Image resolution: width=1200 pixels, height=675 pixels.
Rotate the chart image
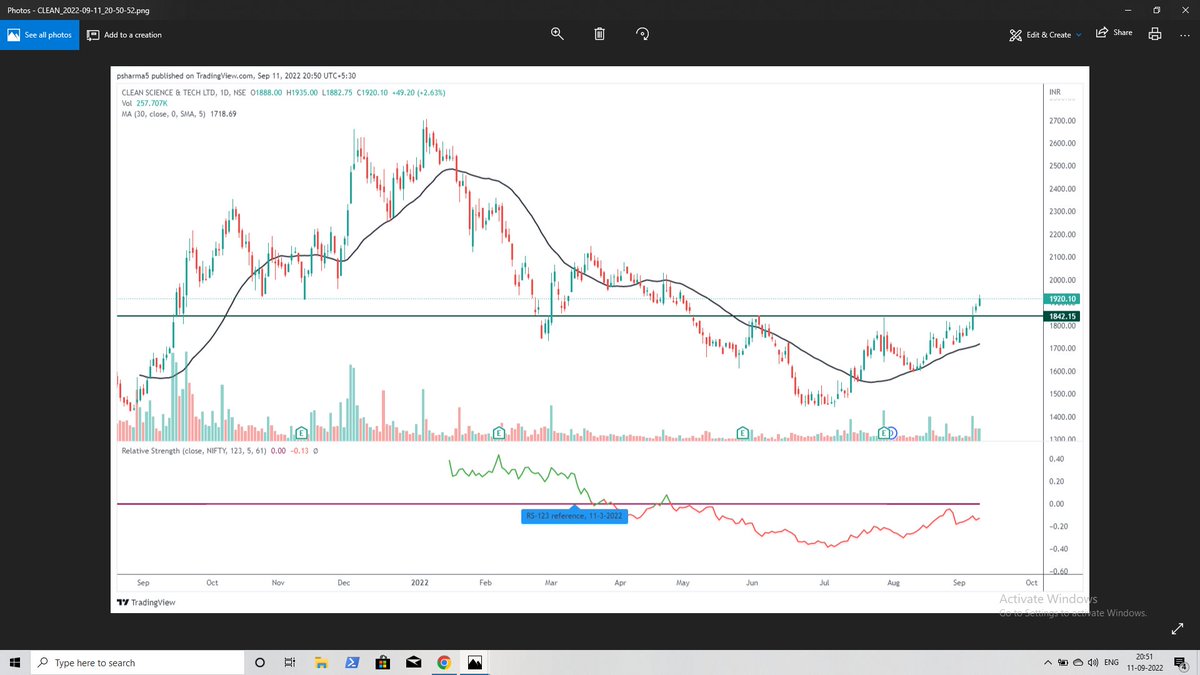[642, 33]
